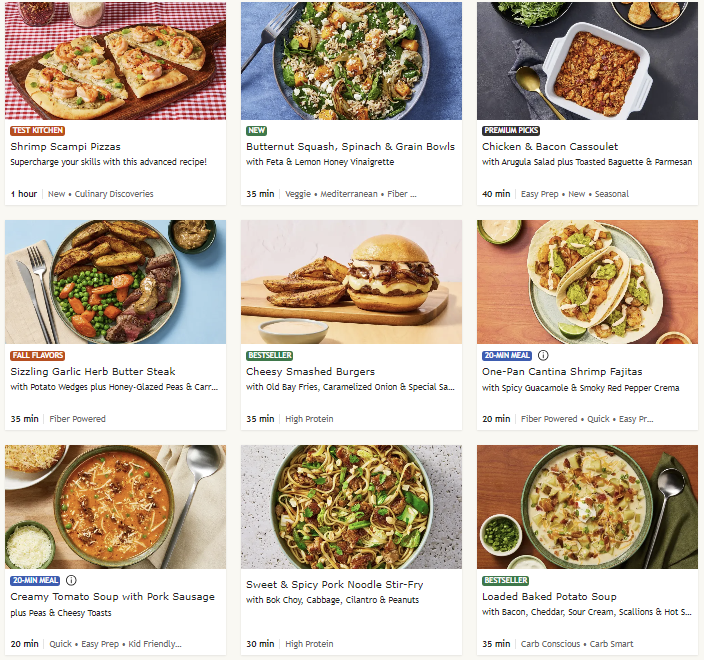The width and height of the screenshot is (704, 660).
Task: Click the FALL FLAVORS badge
Action: 37,355
